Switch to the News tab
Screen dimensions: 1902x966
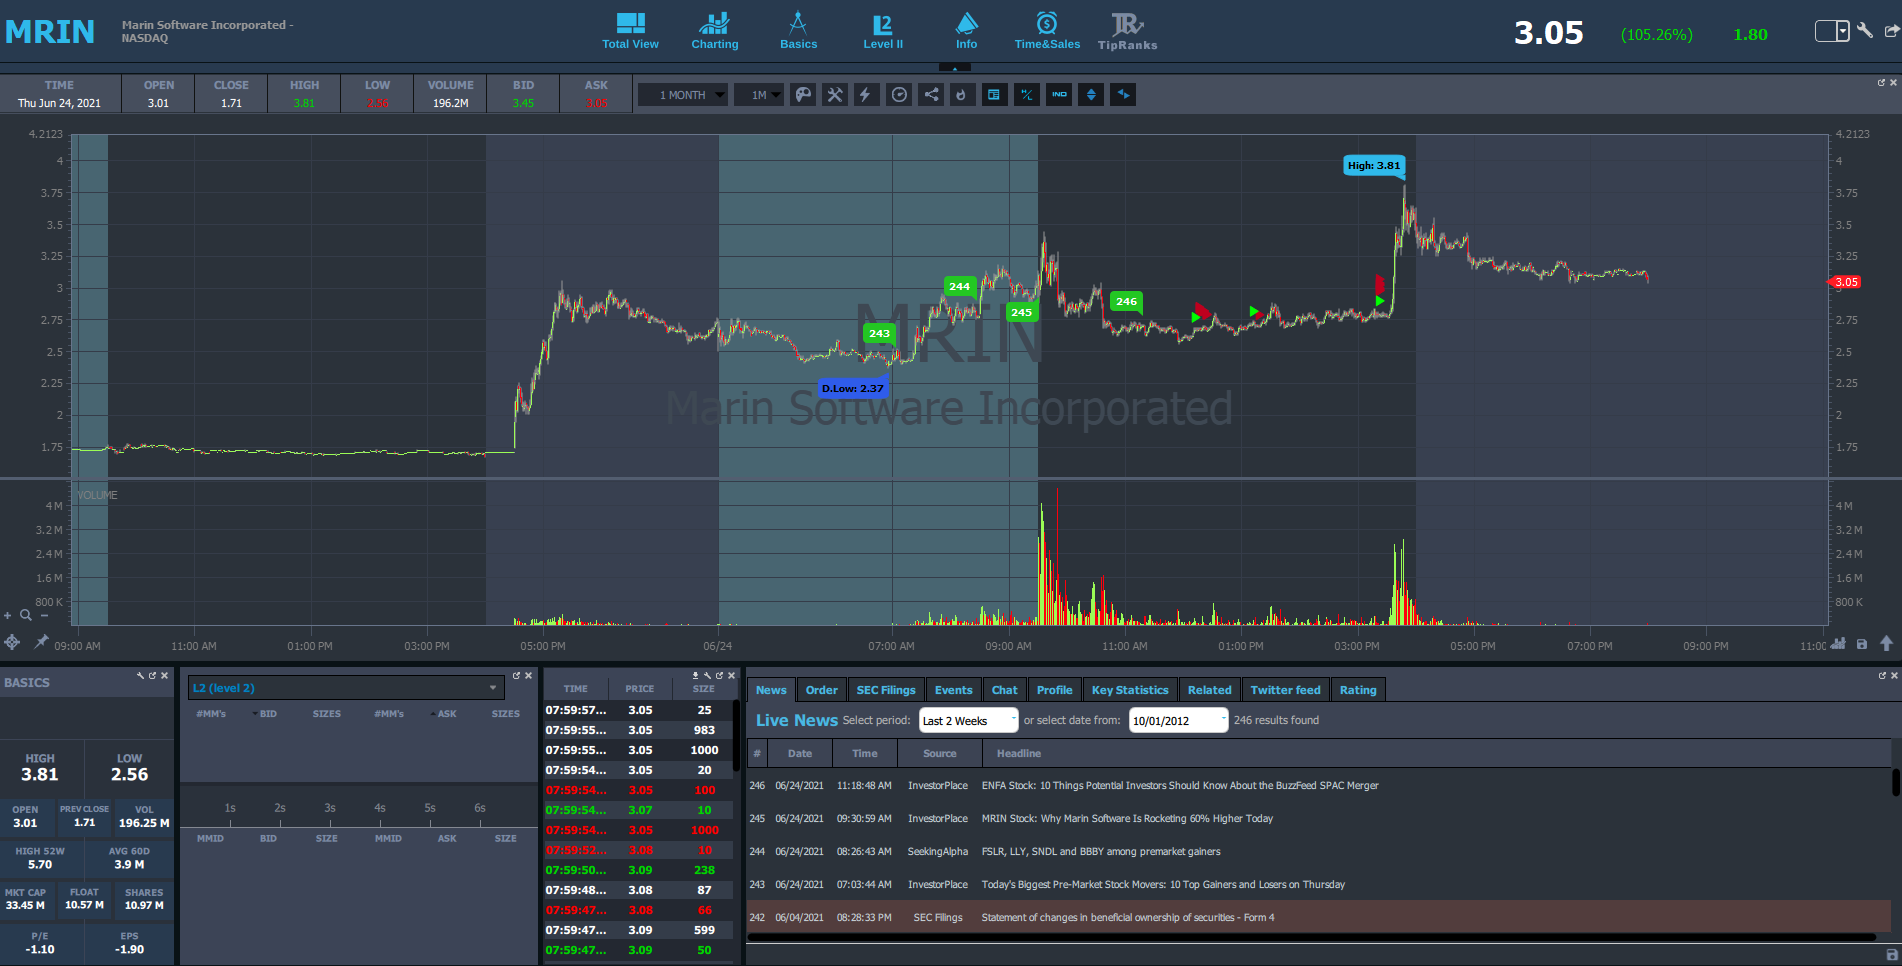tap(771, 690)
